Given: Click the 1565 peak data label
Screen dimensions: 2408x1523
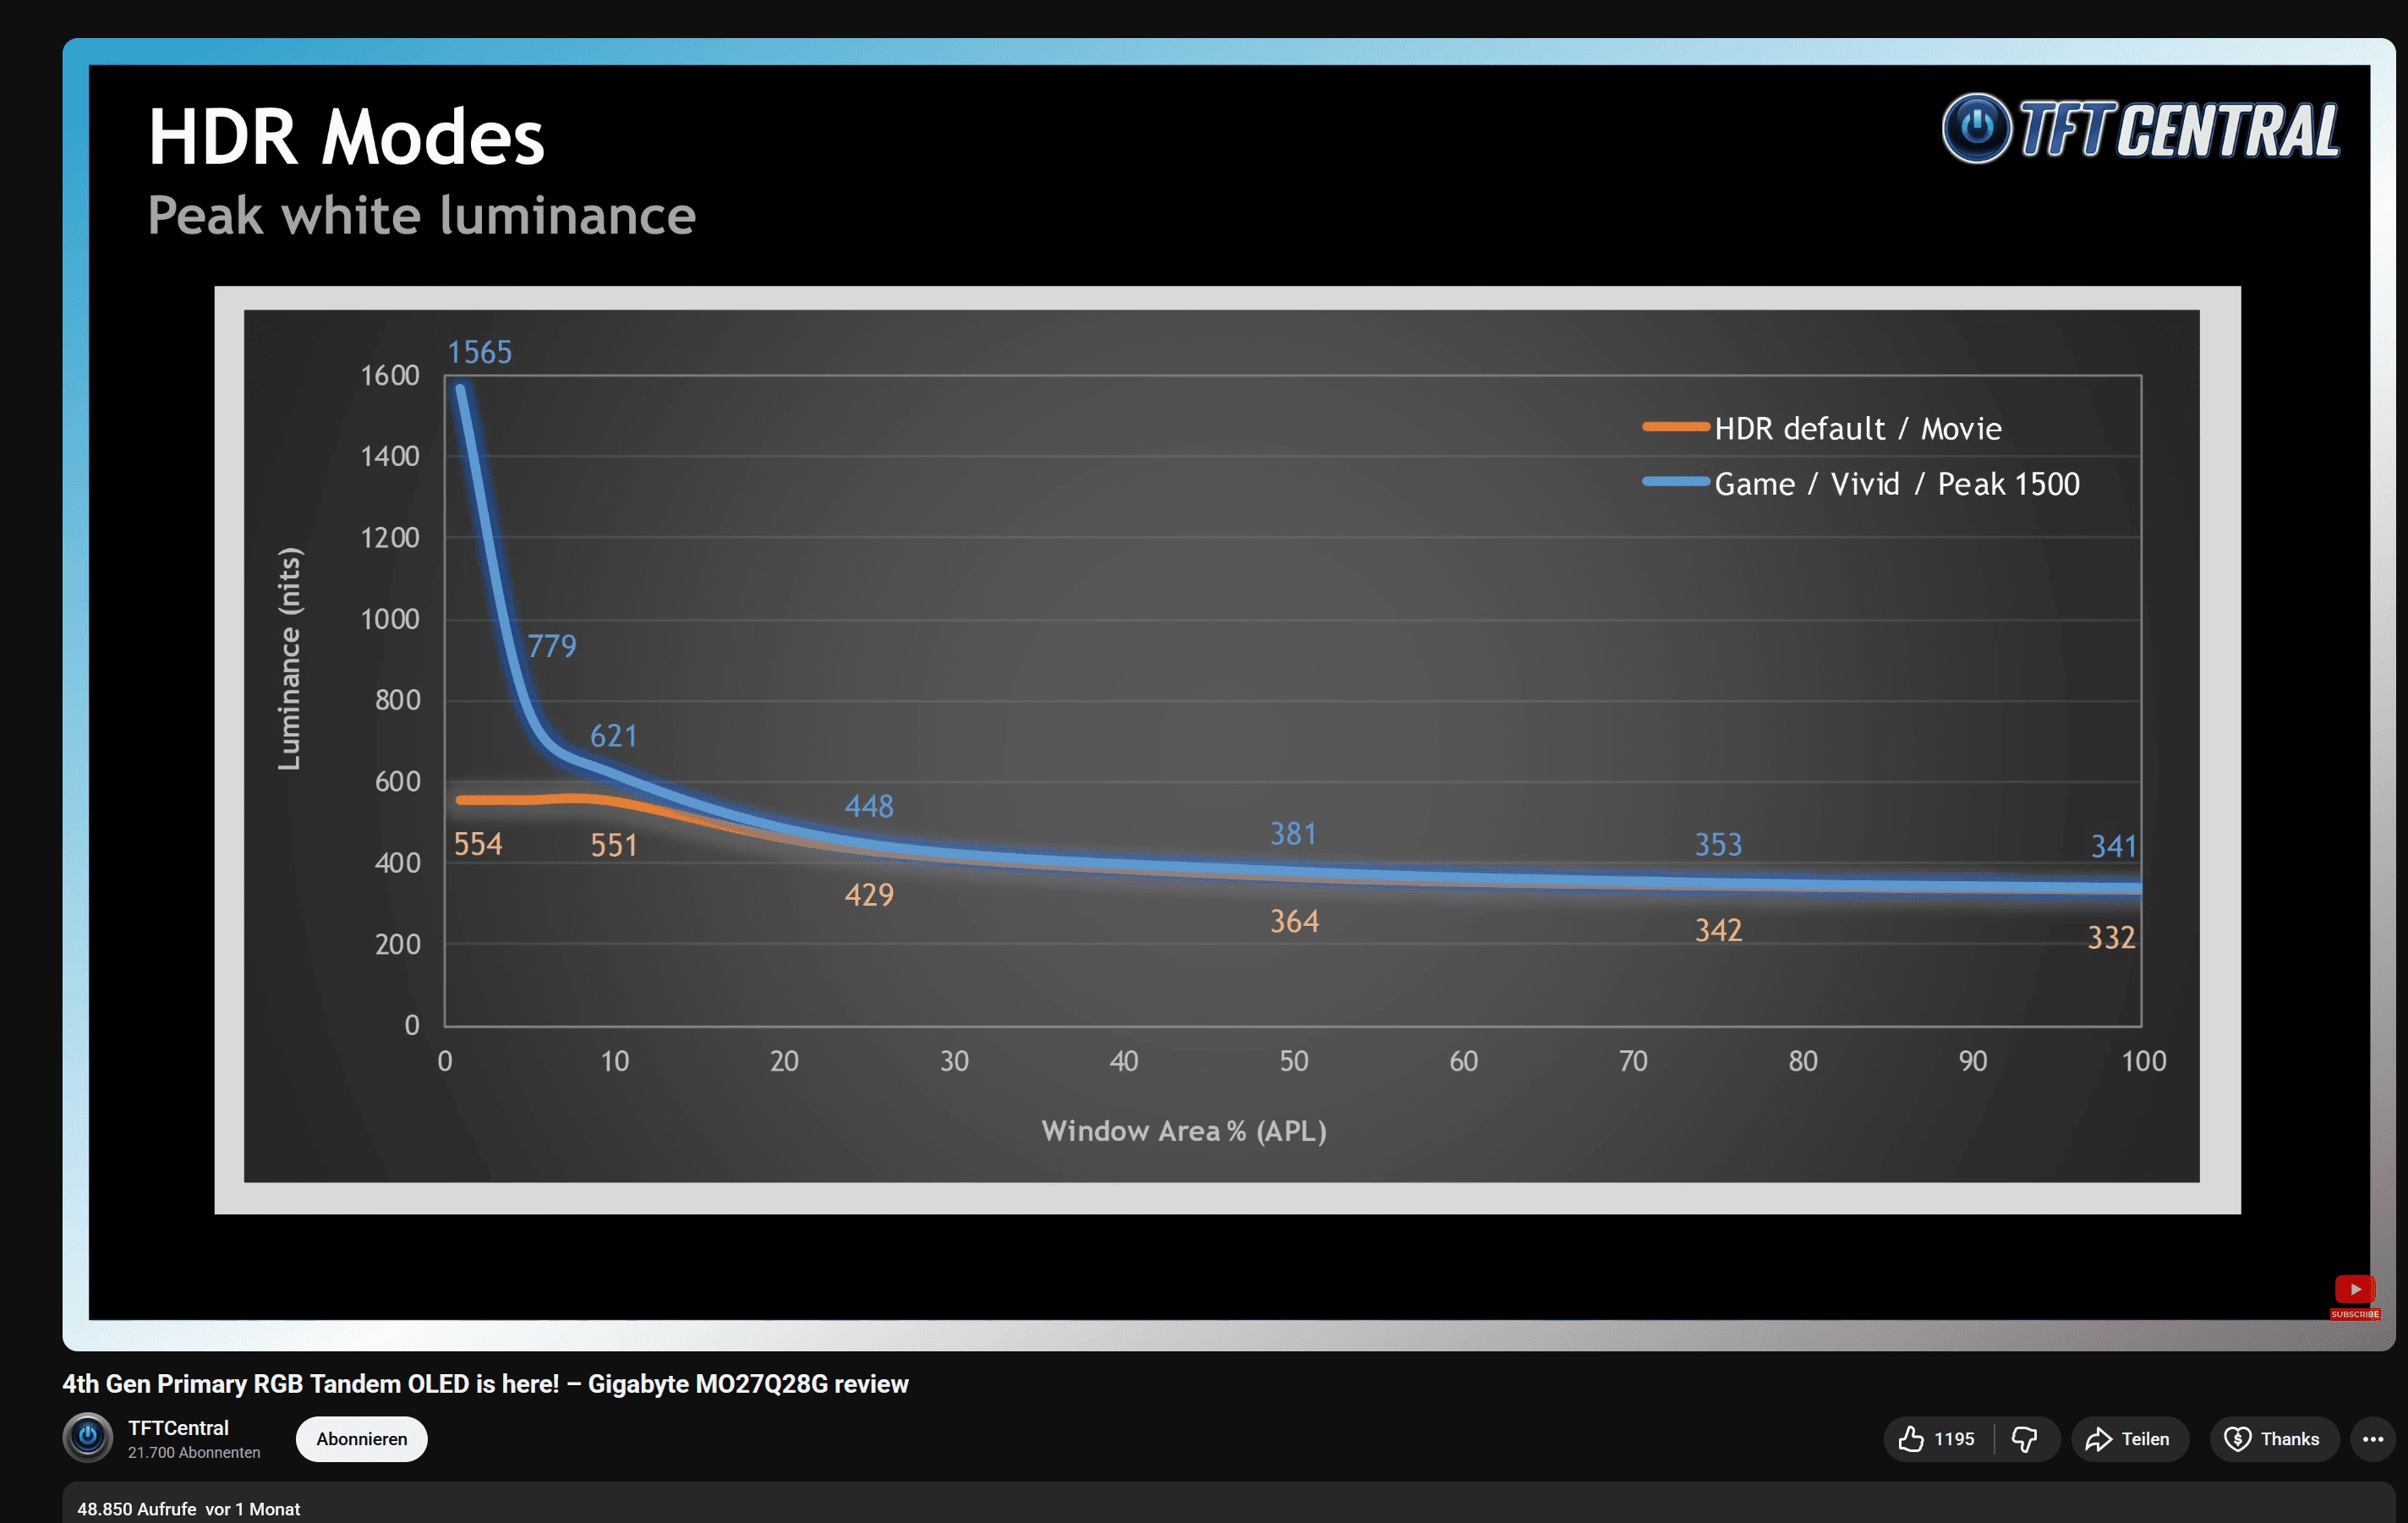Looking at the screenshot, I should tap(479, 352).
